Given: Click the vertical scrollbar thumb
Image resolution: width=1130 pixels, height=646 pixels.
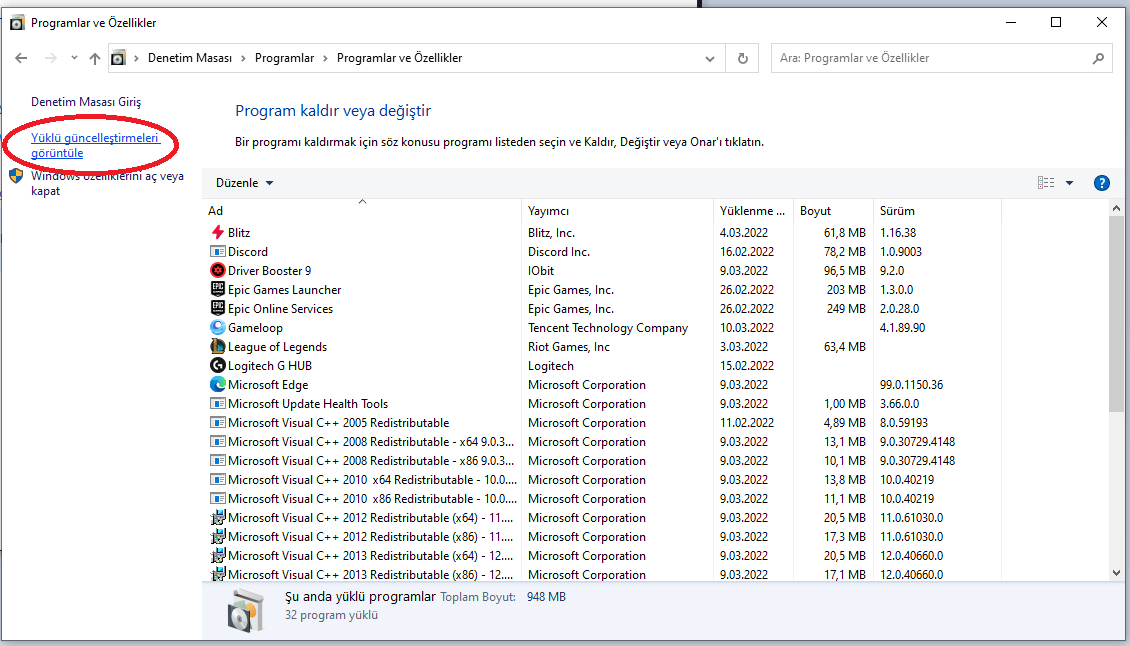Looking at the screenshot, I should (x=1116, y=314).
